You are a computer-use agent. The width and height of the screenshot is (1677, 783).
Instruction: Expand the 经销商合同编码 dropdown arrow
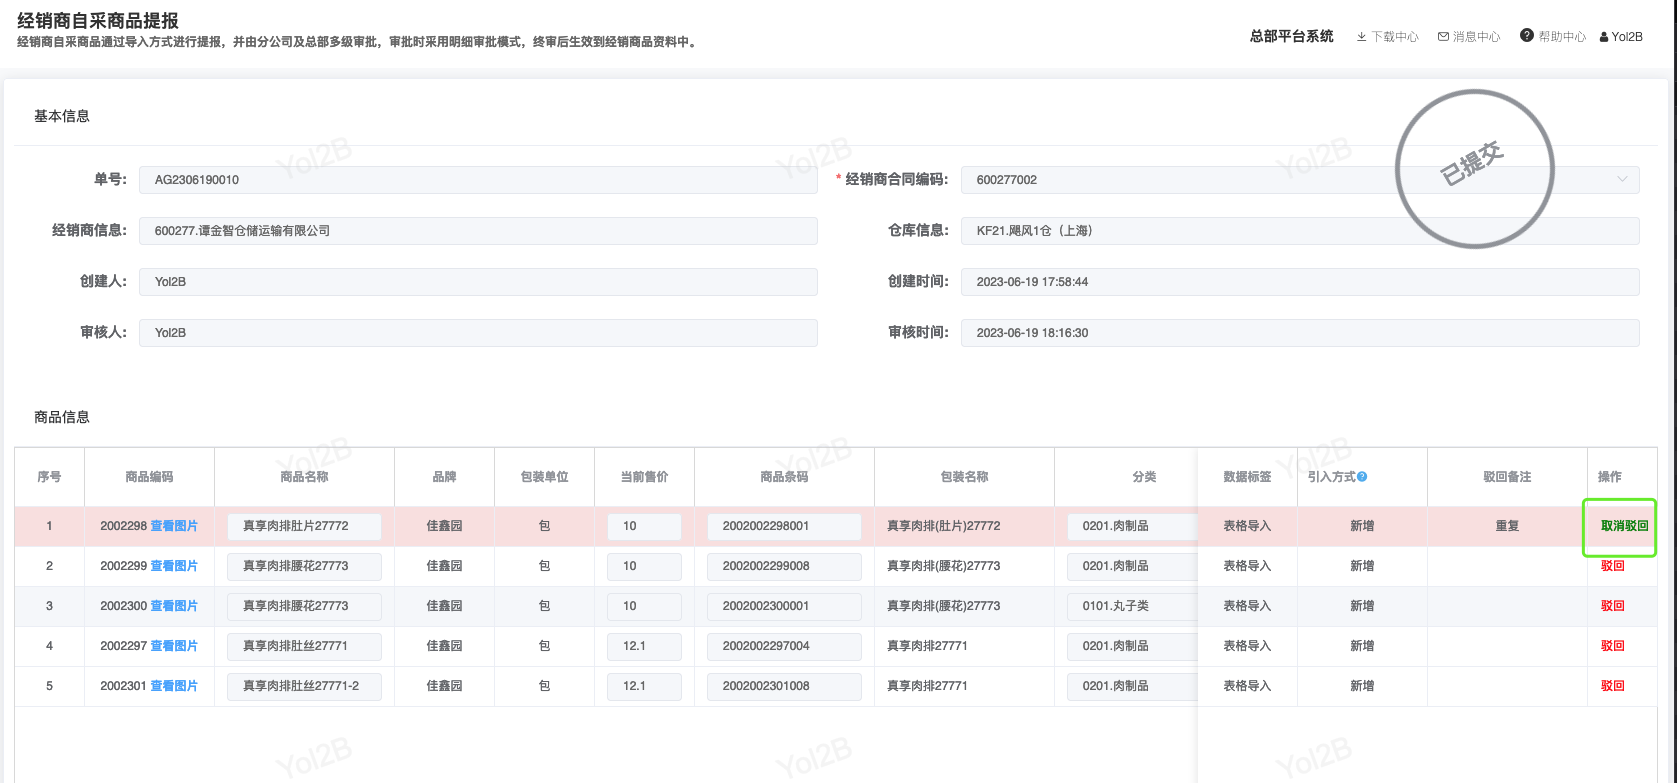click(1622, 180)
